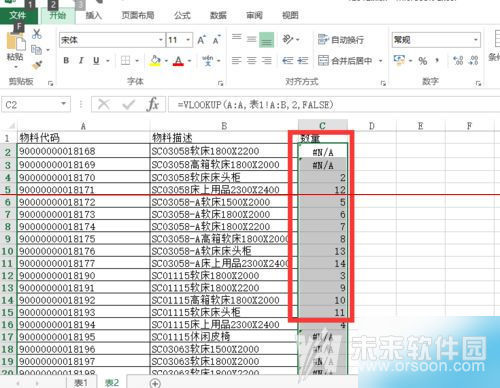Image resolution: width=500 pixels, height=388 pixels.
Task: Click the Top Align icon
Action: [237, 37]
